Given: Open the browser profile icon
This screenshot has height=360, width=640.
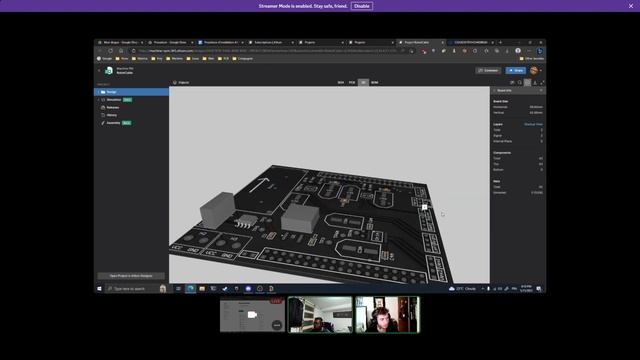Looking at the screenshot, I should 518,51.
